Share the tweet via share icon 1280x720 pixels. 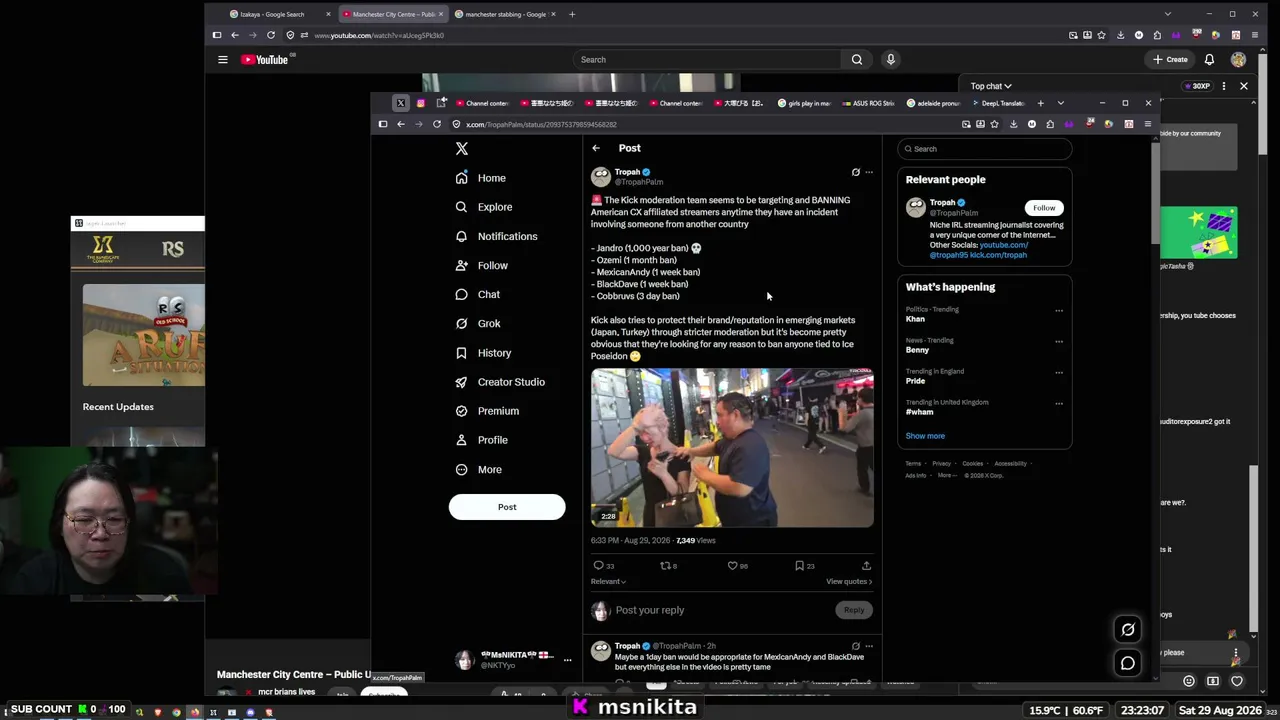tap(866, 566)
